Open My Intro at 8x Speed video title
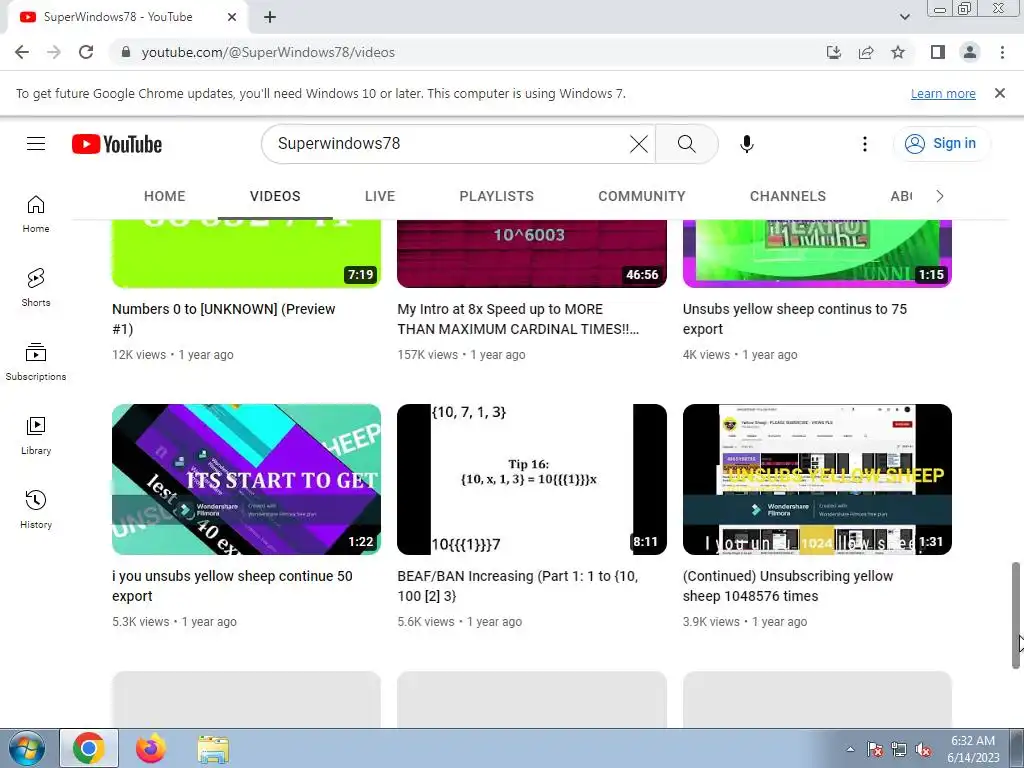This screenshot has width=1024, height=768. (519, 319)
